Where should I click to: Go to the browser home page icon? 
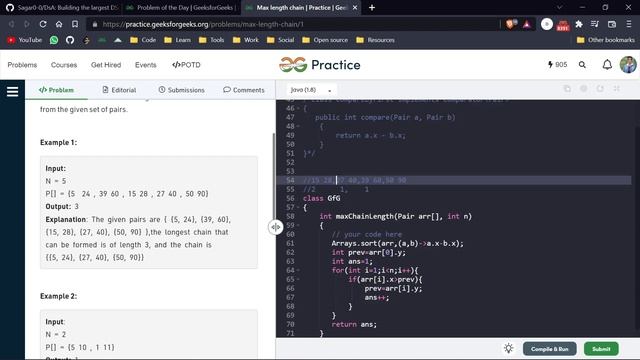[59, 24]
